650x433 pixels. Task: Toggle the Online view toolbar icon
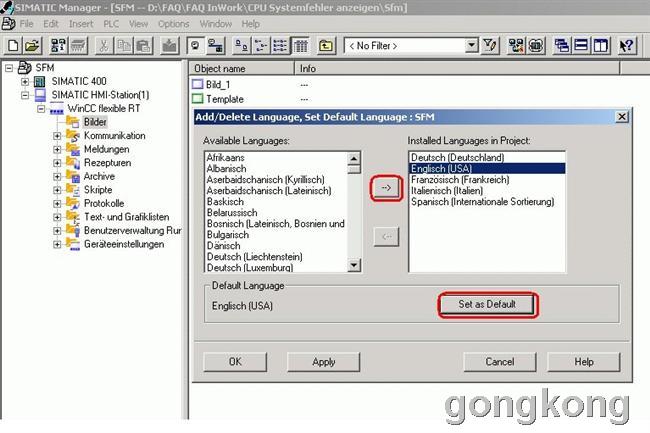coord(195,46)
